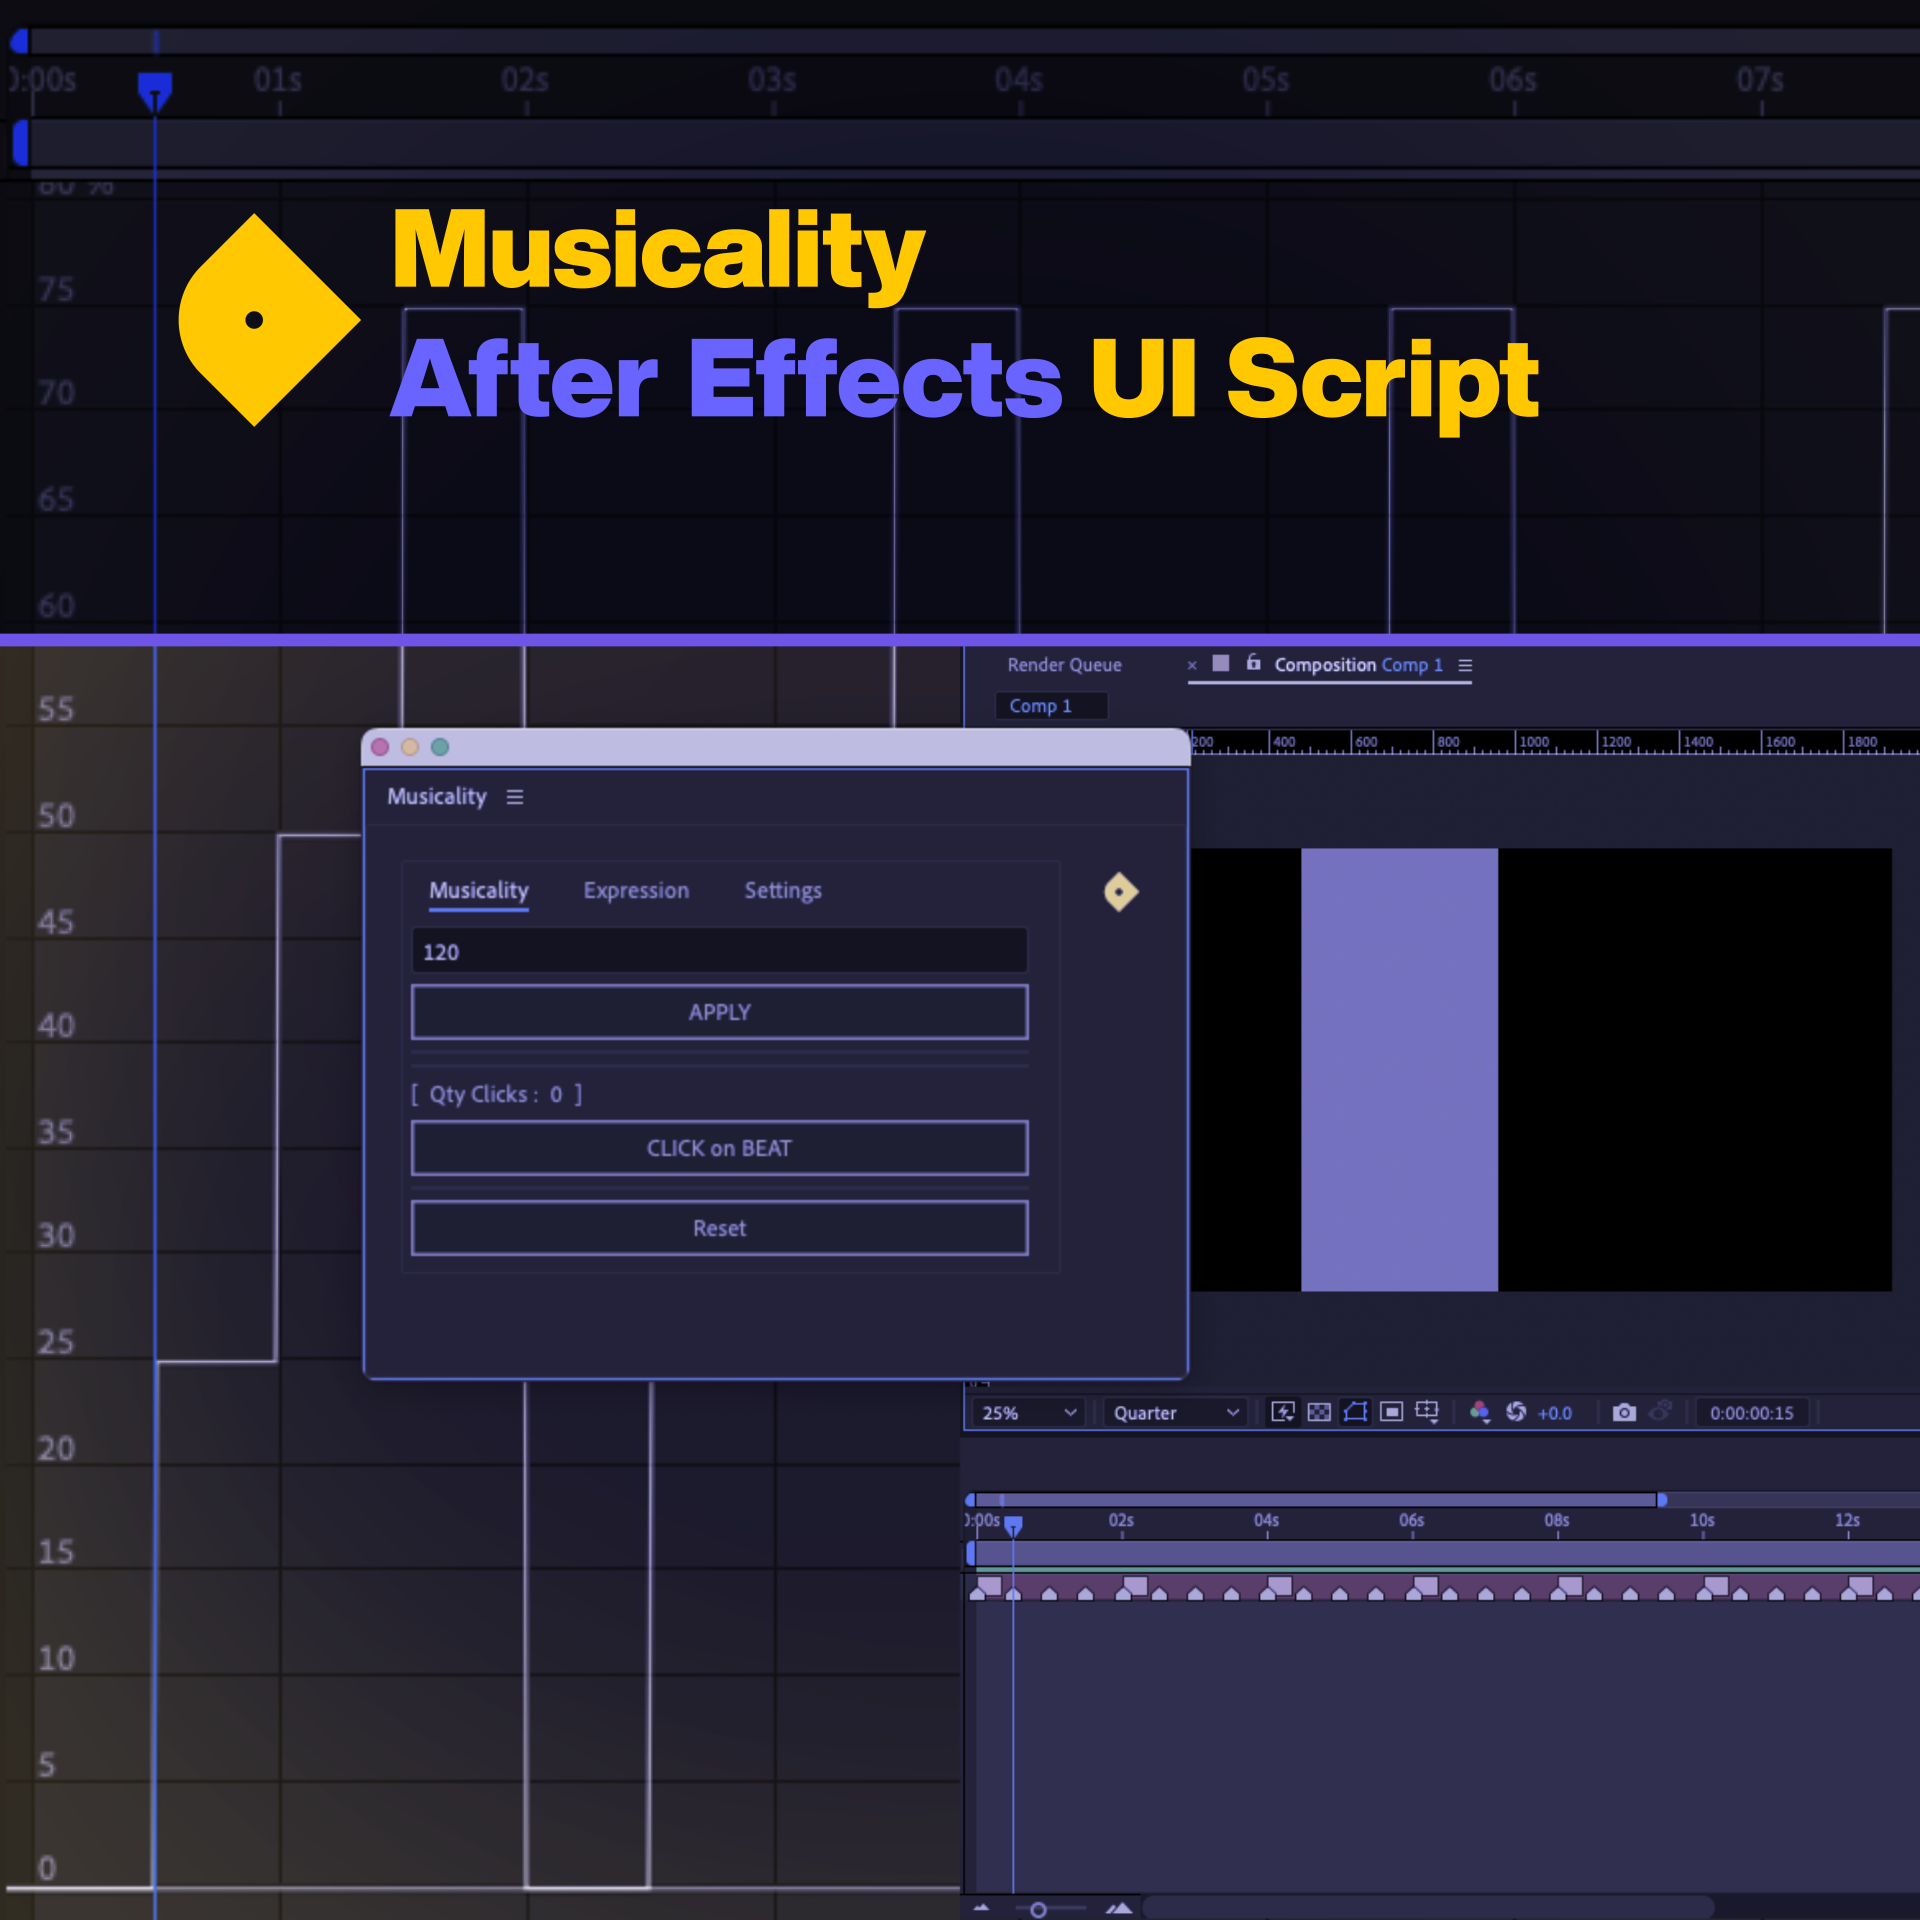
Task: Toggle mask and shape path visibility
Action: [1355, 1413]
